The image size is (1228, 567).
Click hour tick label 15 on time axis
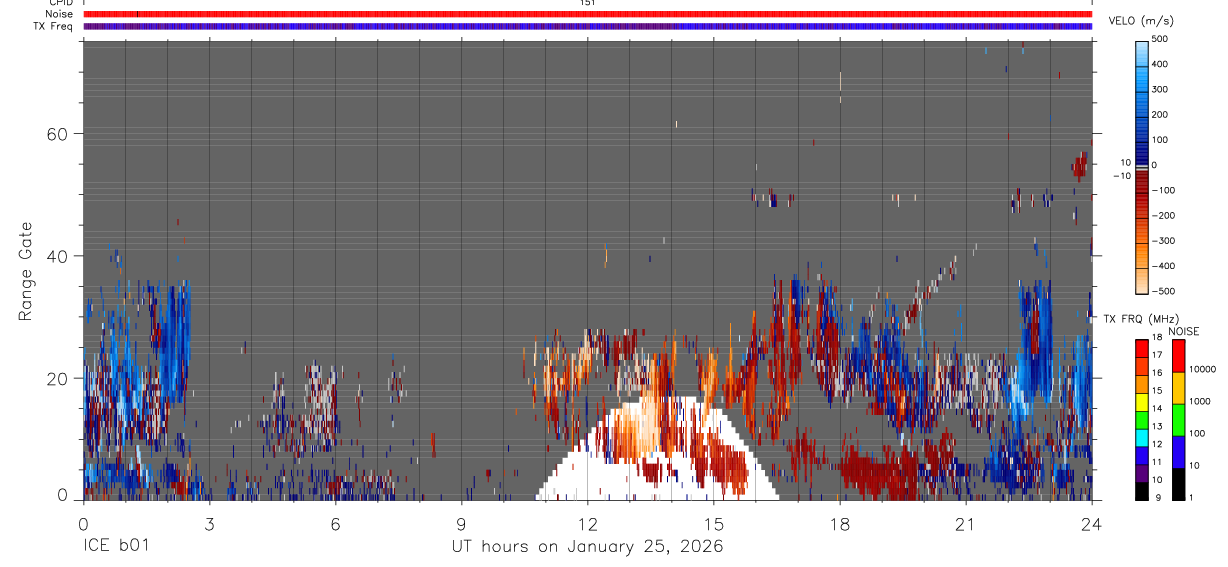click(x=713, y=523)
